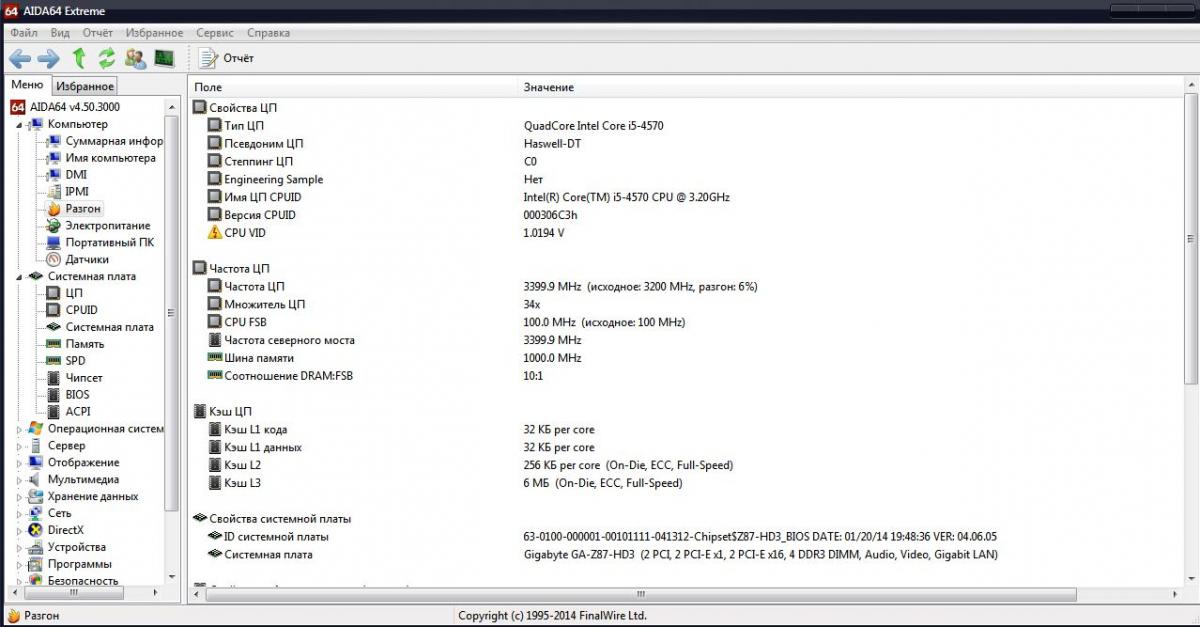Image resolution: width=1200 pixels, height=627 pixels.
Task: Open the system monitor graph icon
Action: pyautogui.click(x=164, y=58)
